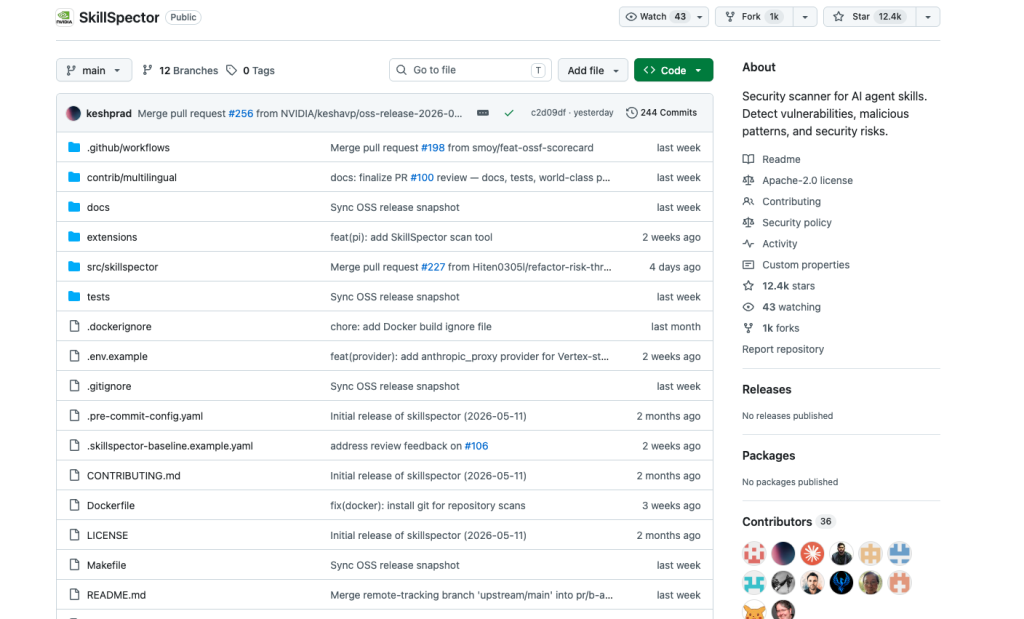Open pull request #256 link
The width and height of the screenshot is (1024, 619).
coord(240,114)
